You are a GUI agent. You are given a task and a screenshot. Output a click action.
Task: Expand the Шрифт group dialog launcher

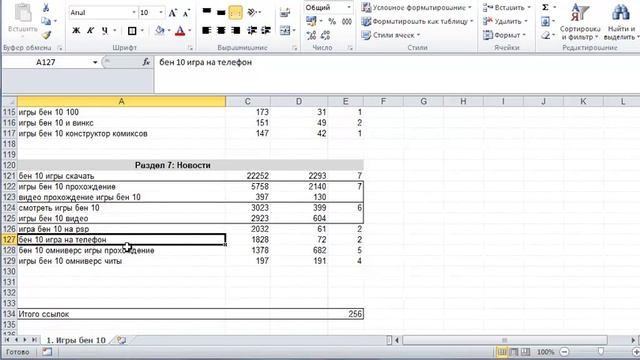coord(190,48)
